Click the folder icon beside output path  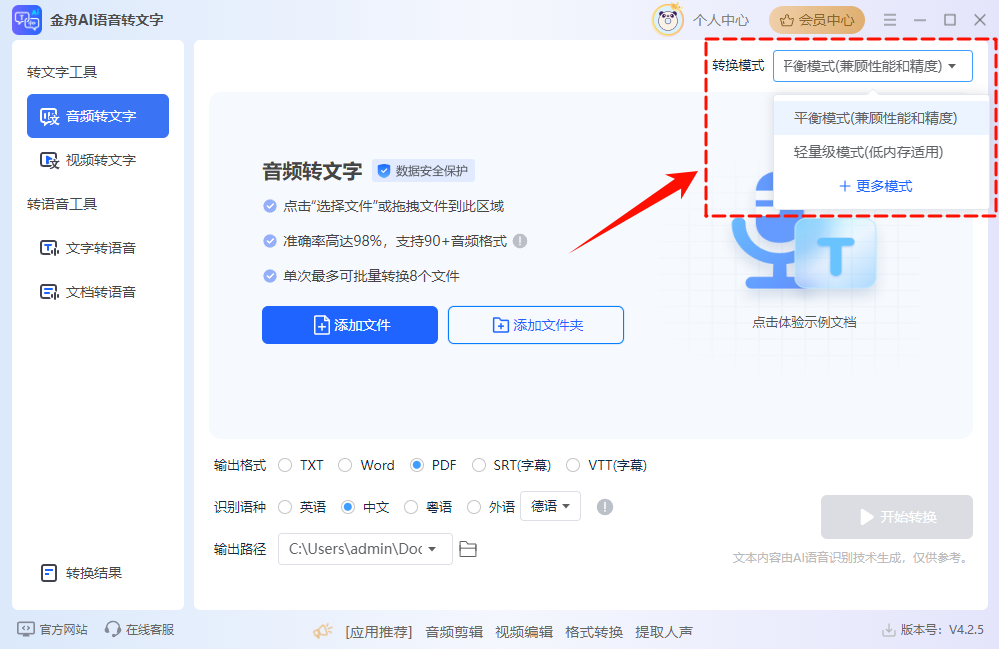[x=468, y=549]
